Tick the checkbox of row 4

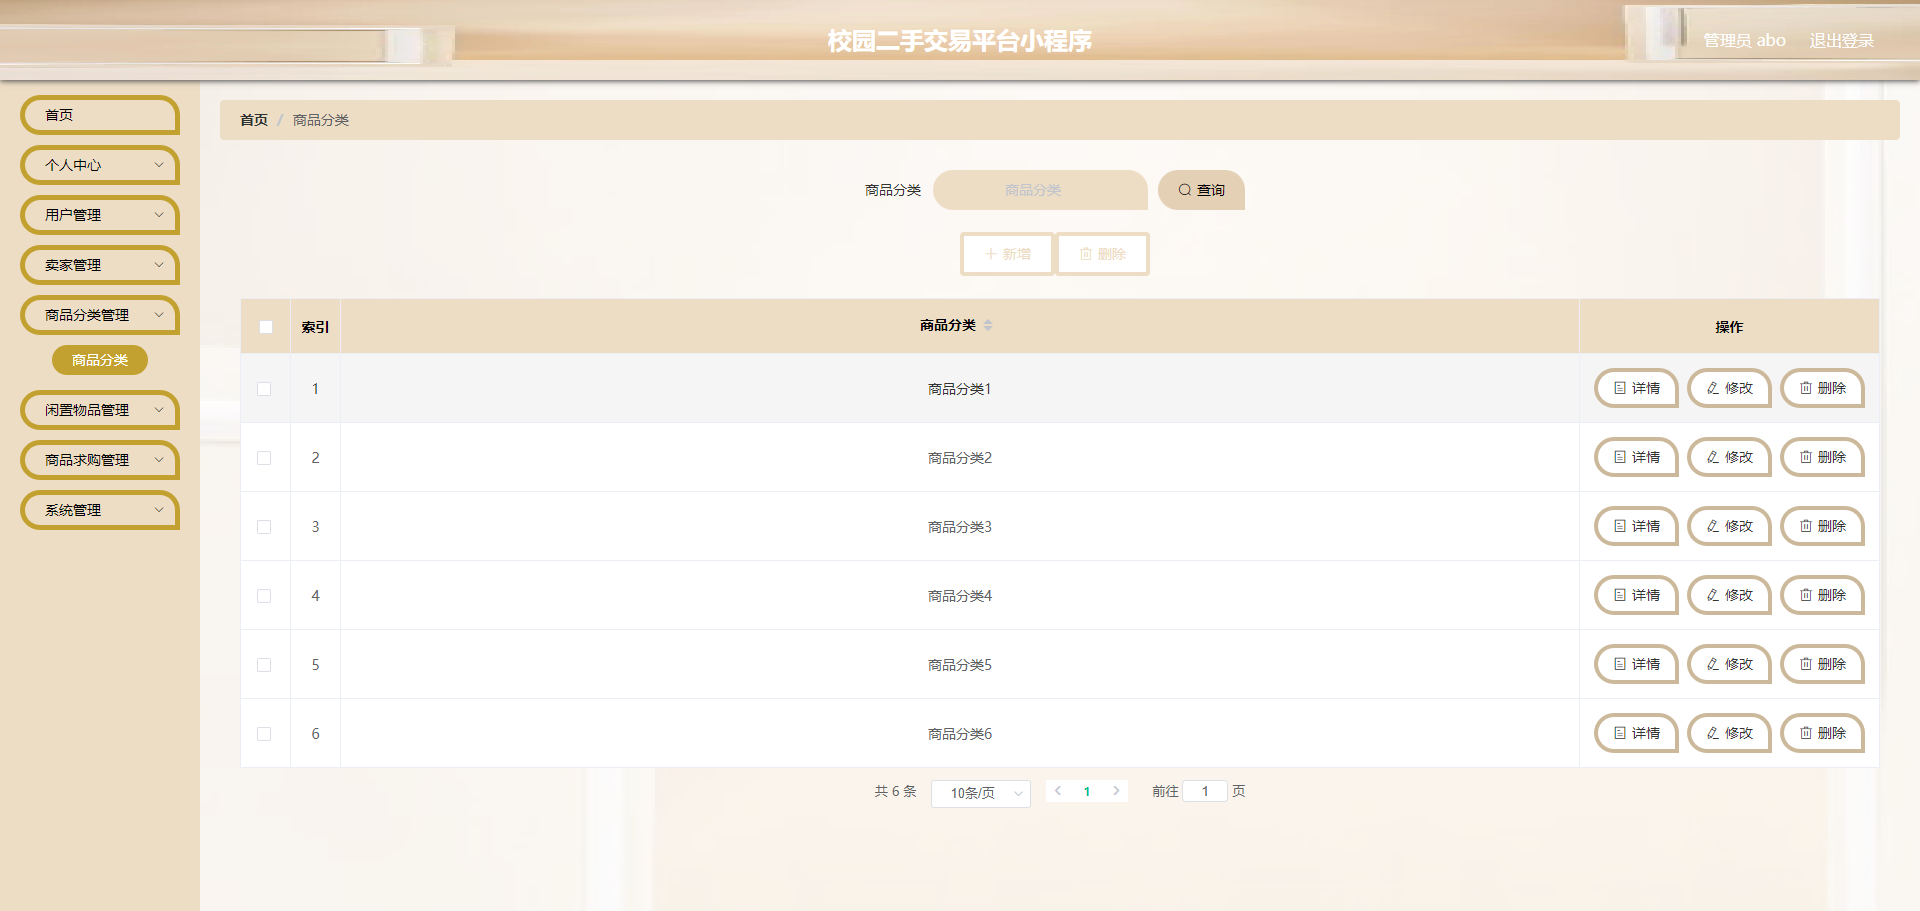click(264, 596)
